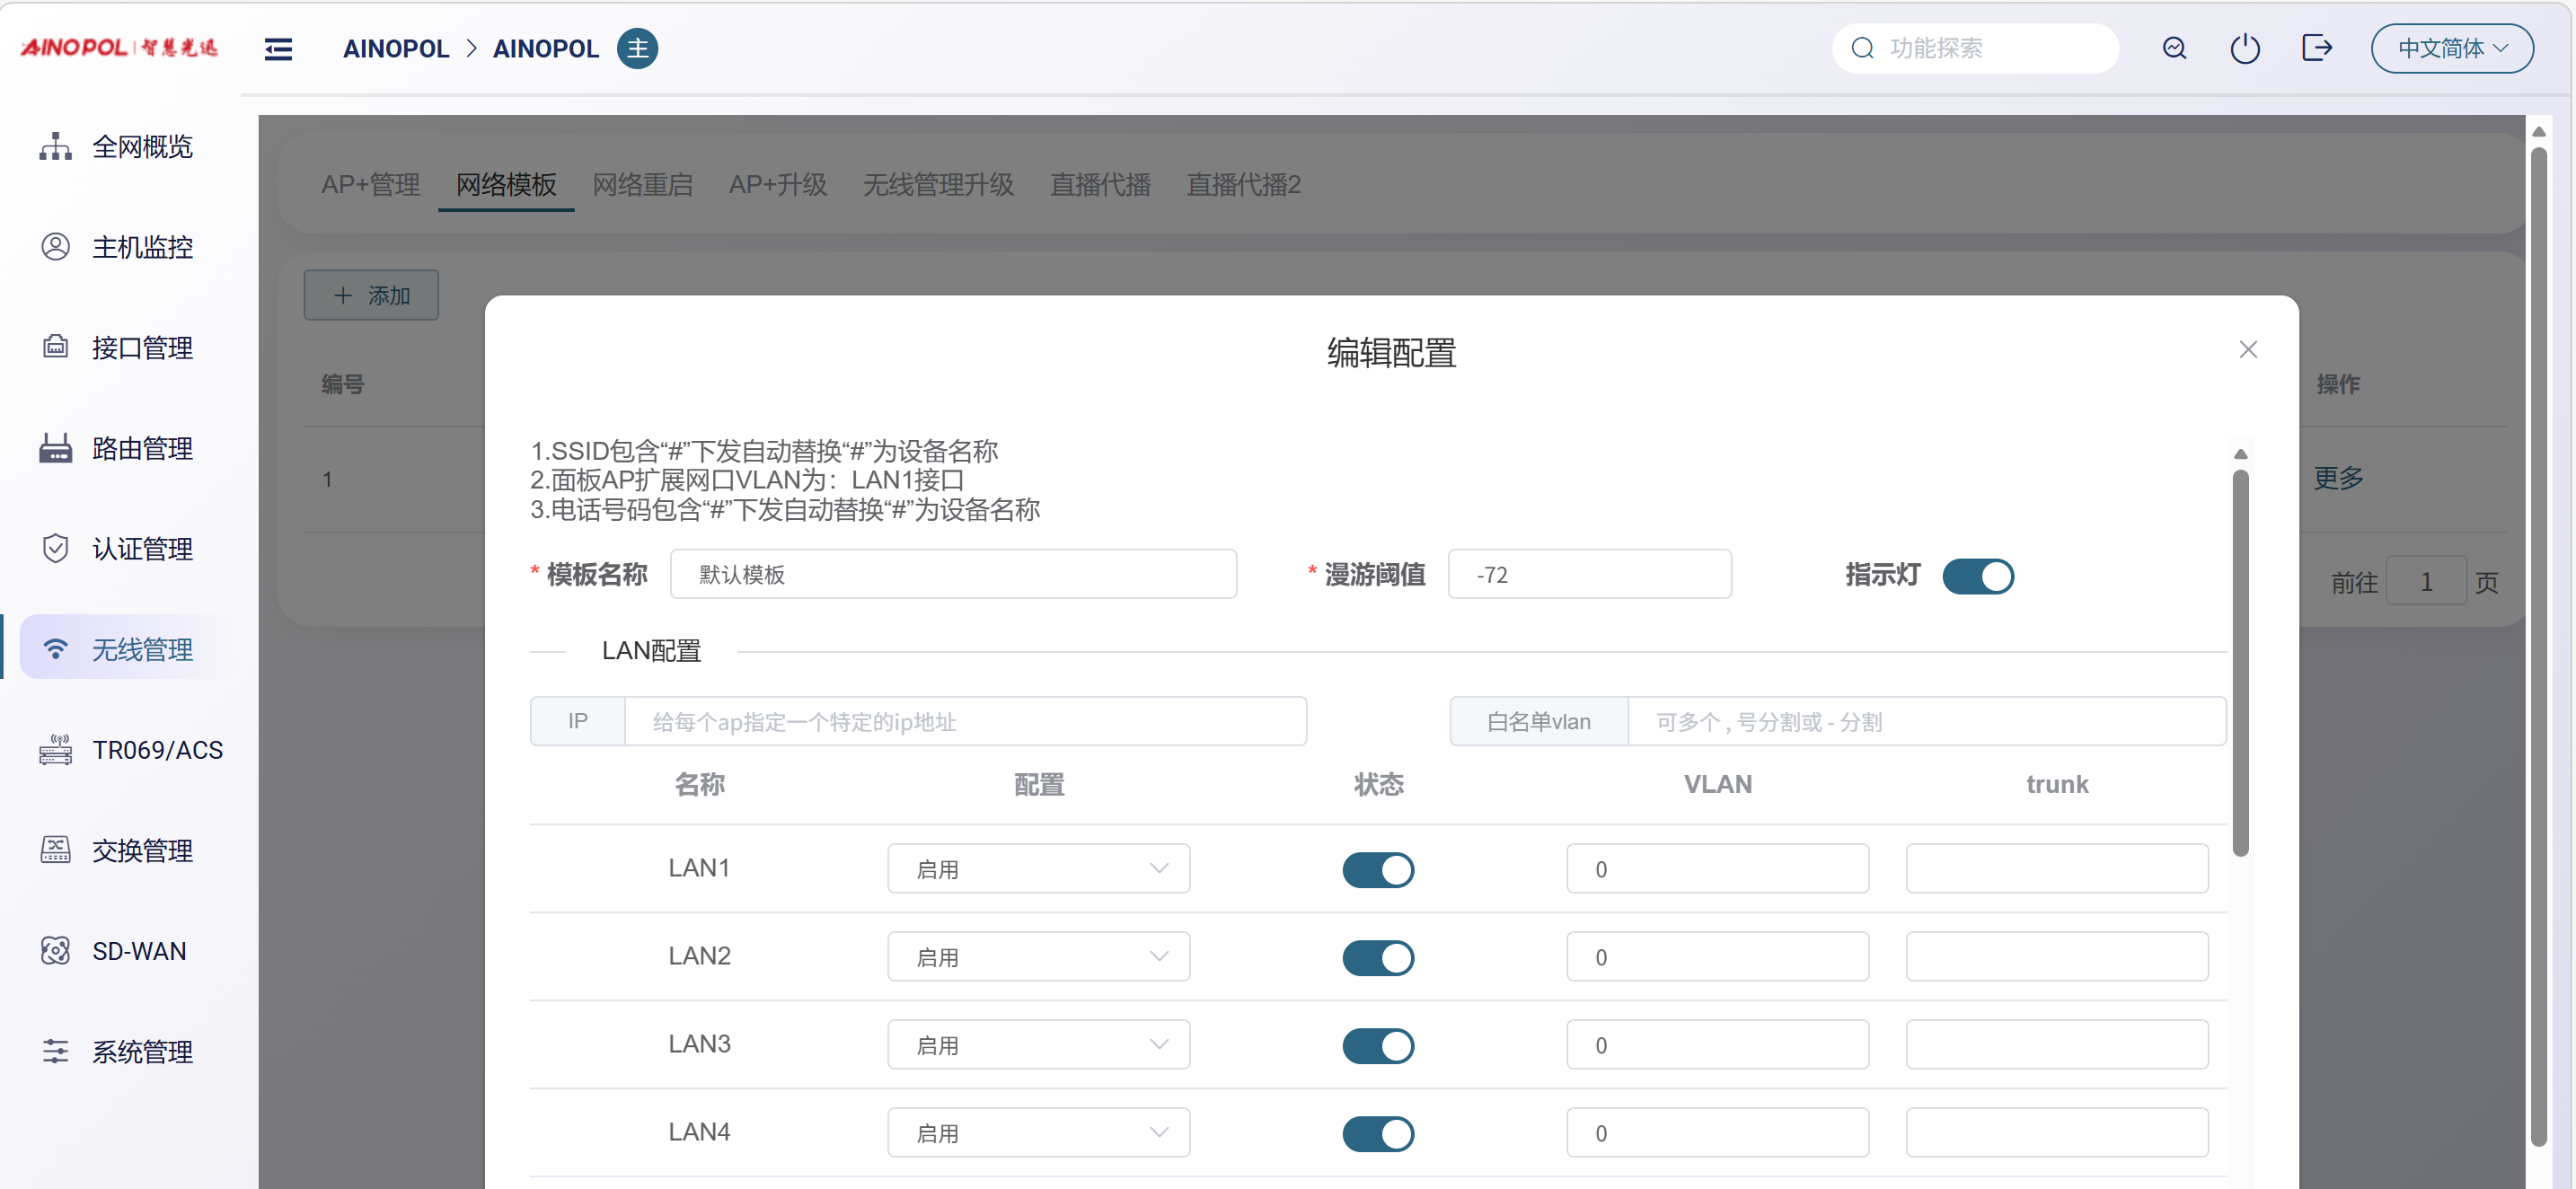Click the 更多 link in operations column
The image size is (2576, 1189).
pos(2338,478)
